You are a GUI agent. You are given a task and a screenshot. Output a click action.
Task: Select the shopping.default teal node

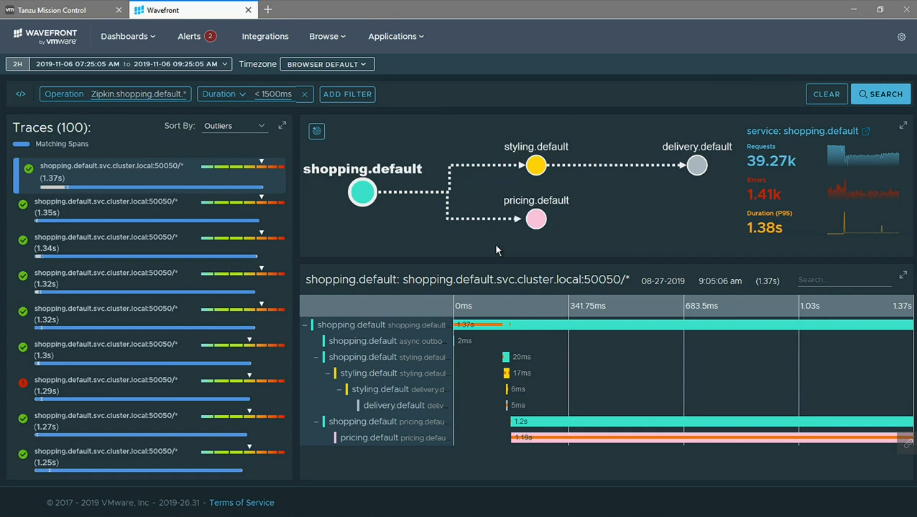pyautogui.click(x=362, y=192)
